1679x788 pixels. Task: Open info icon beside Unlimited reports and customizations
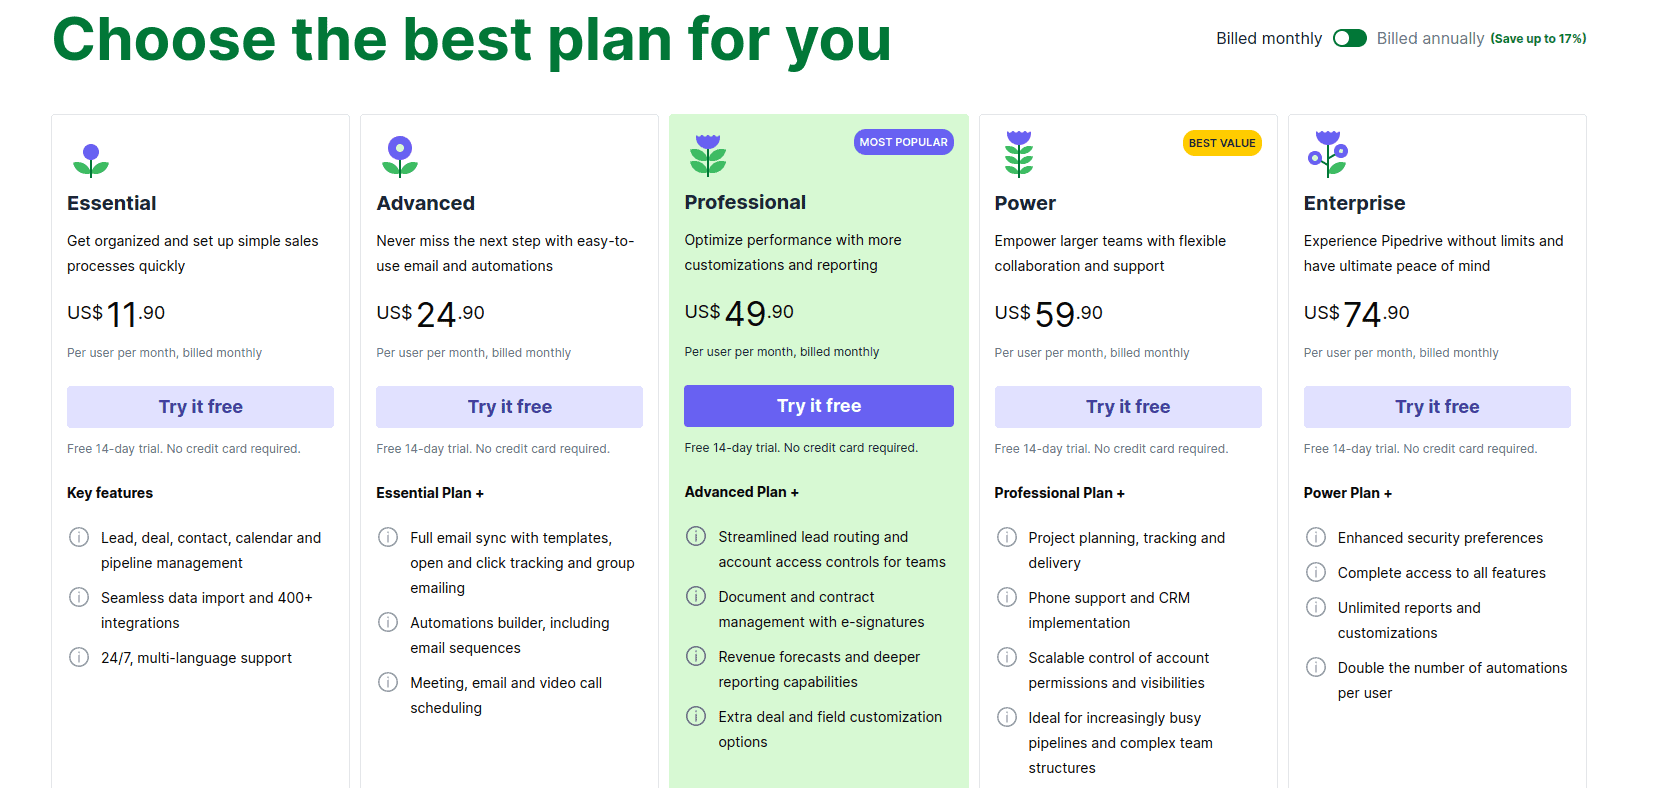(1315, 607)
